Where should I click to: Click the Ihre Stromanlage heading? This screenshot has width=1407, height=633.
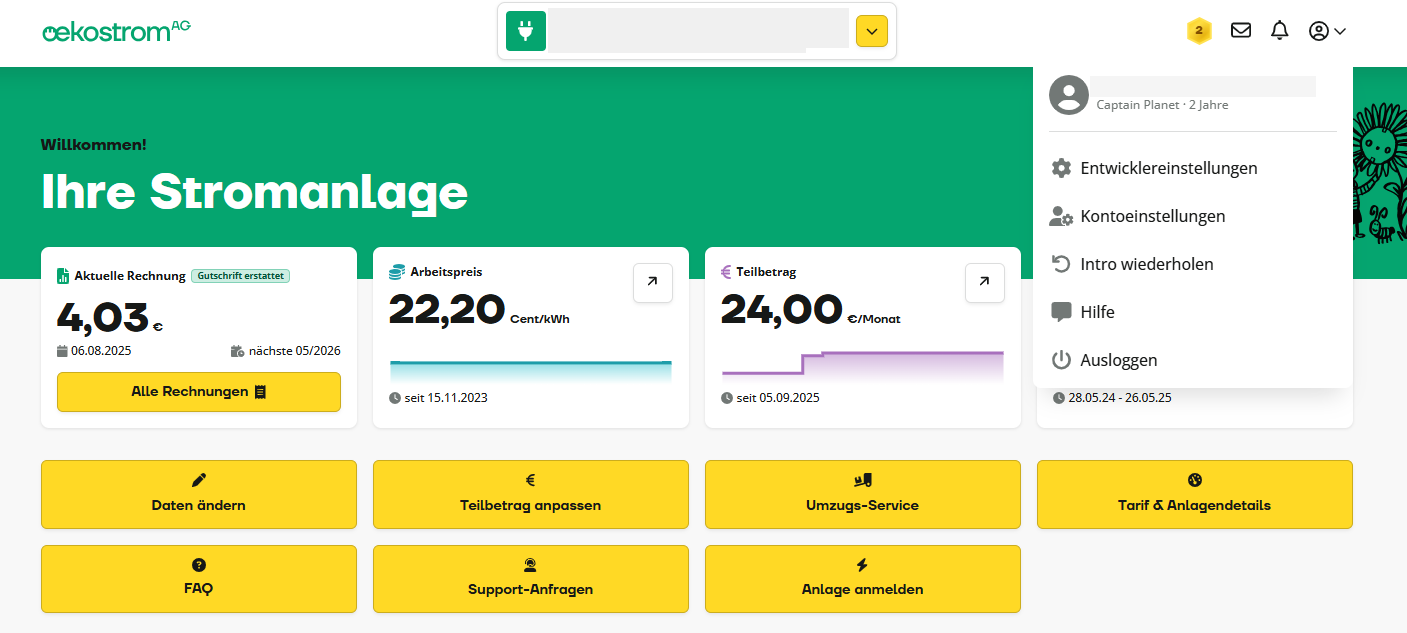(255, 191)
